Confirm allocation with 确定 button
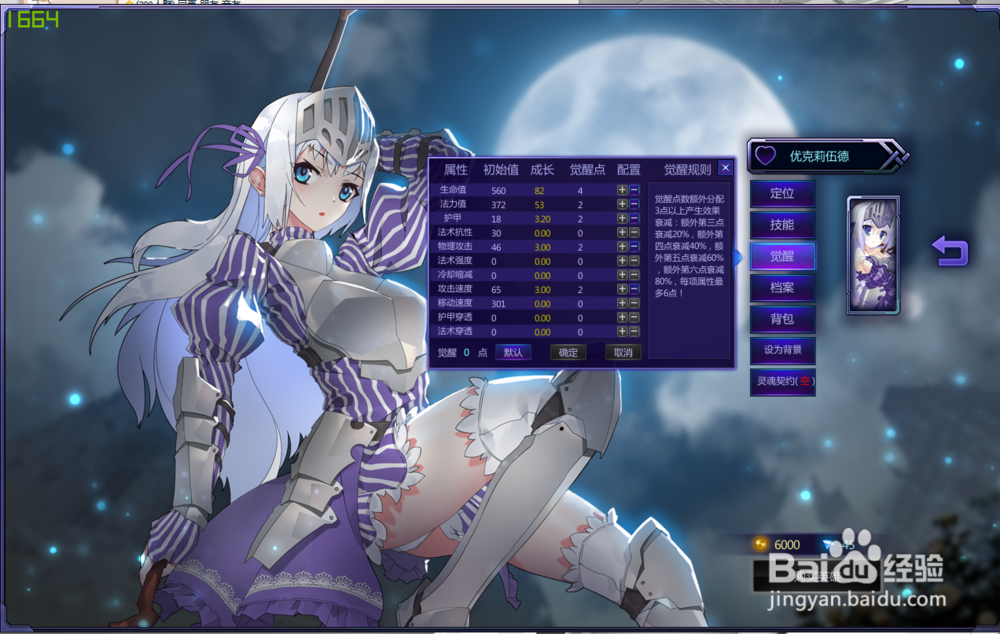The width and height of the screenshot is (1000, 634). tap(568, 352)
